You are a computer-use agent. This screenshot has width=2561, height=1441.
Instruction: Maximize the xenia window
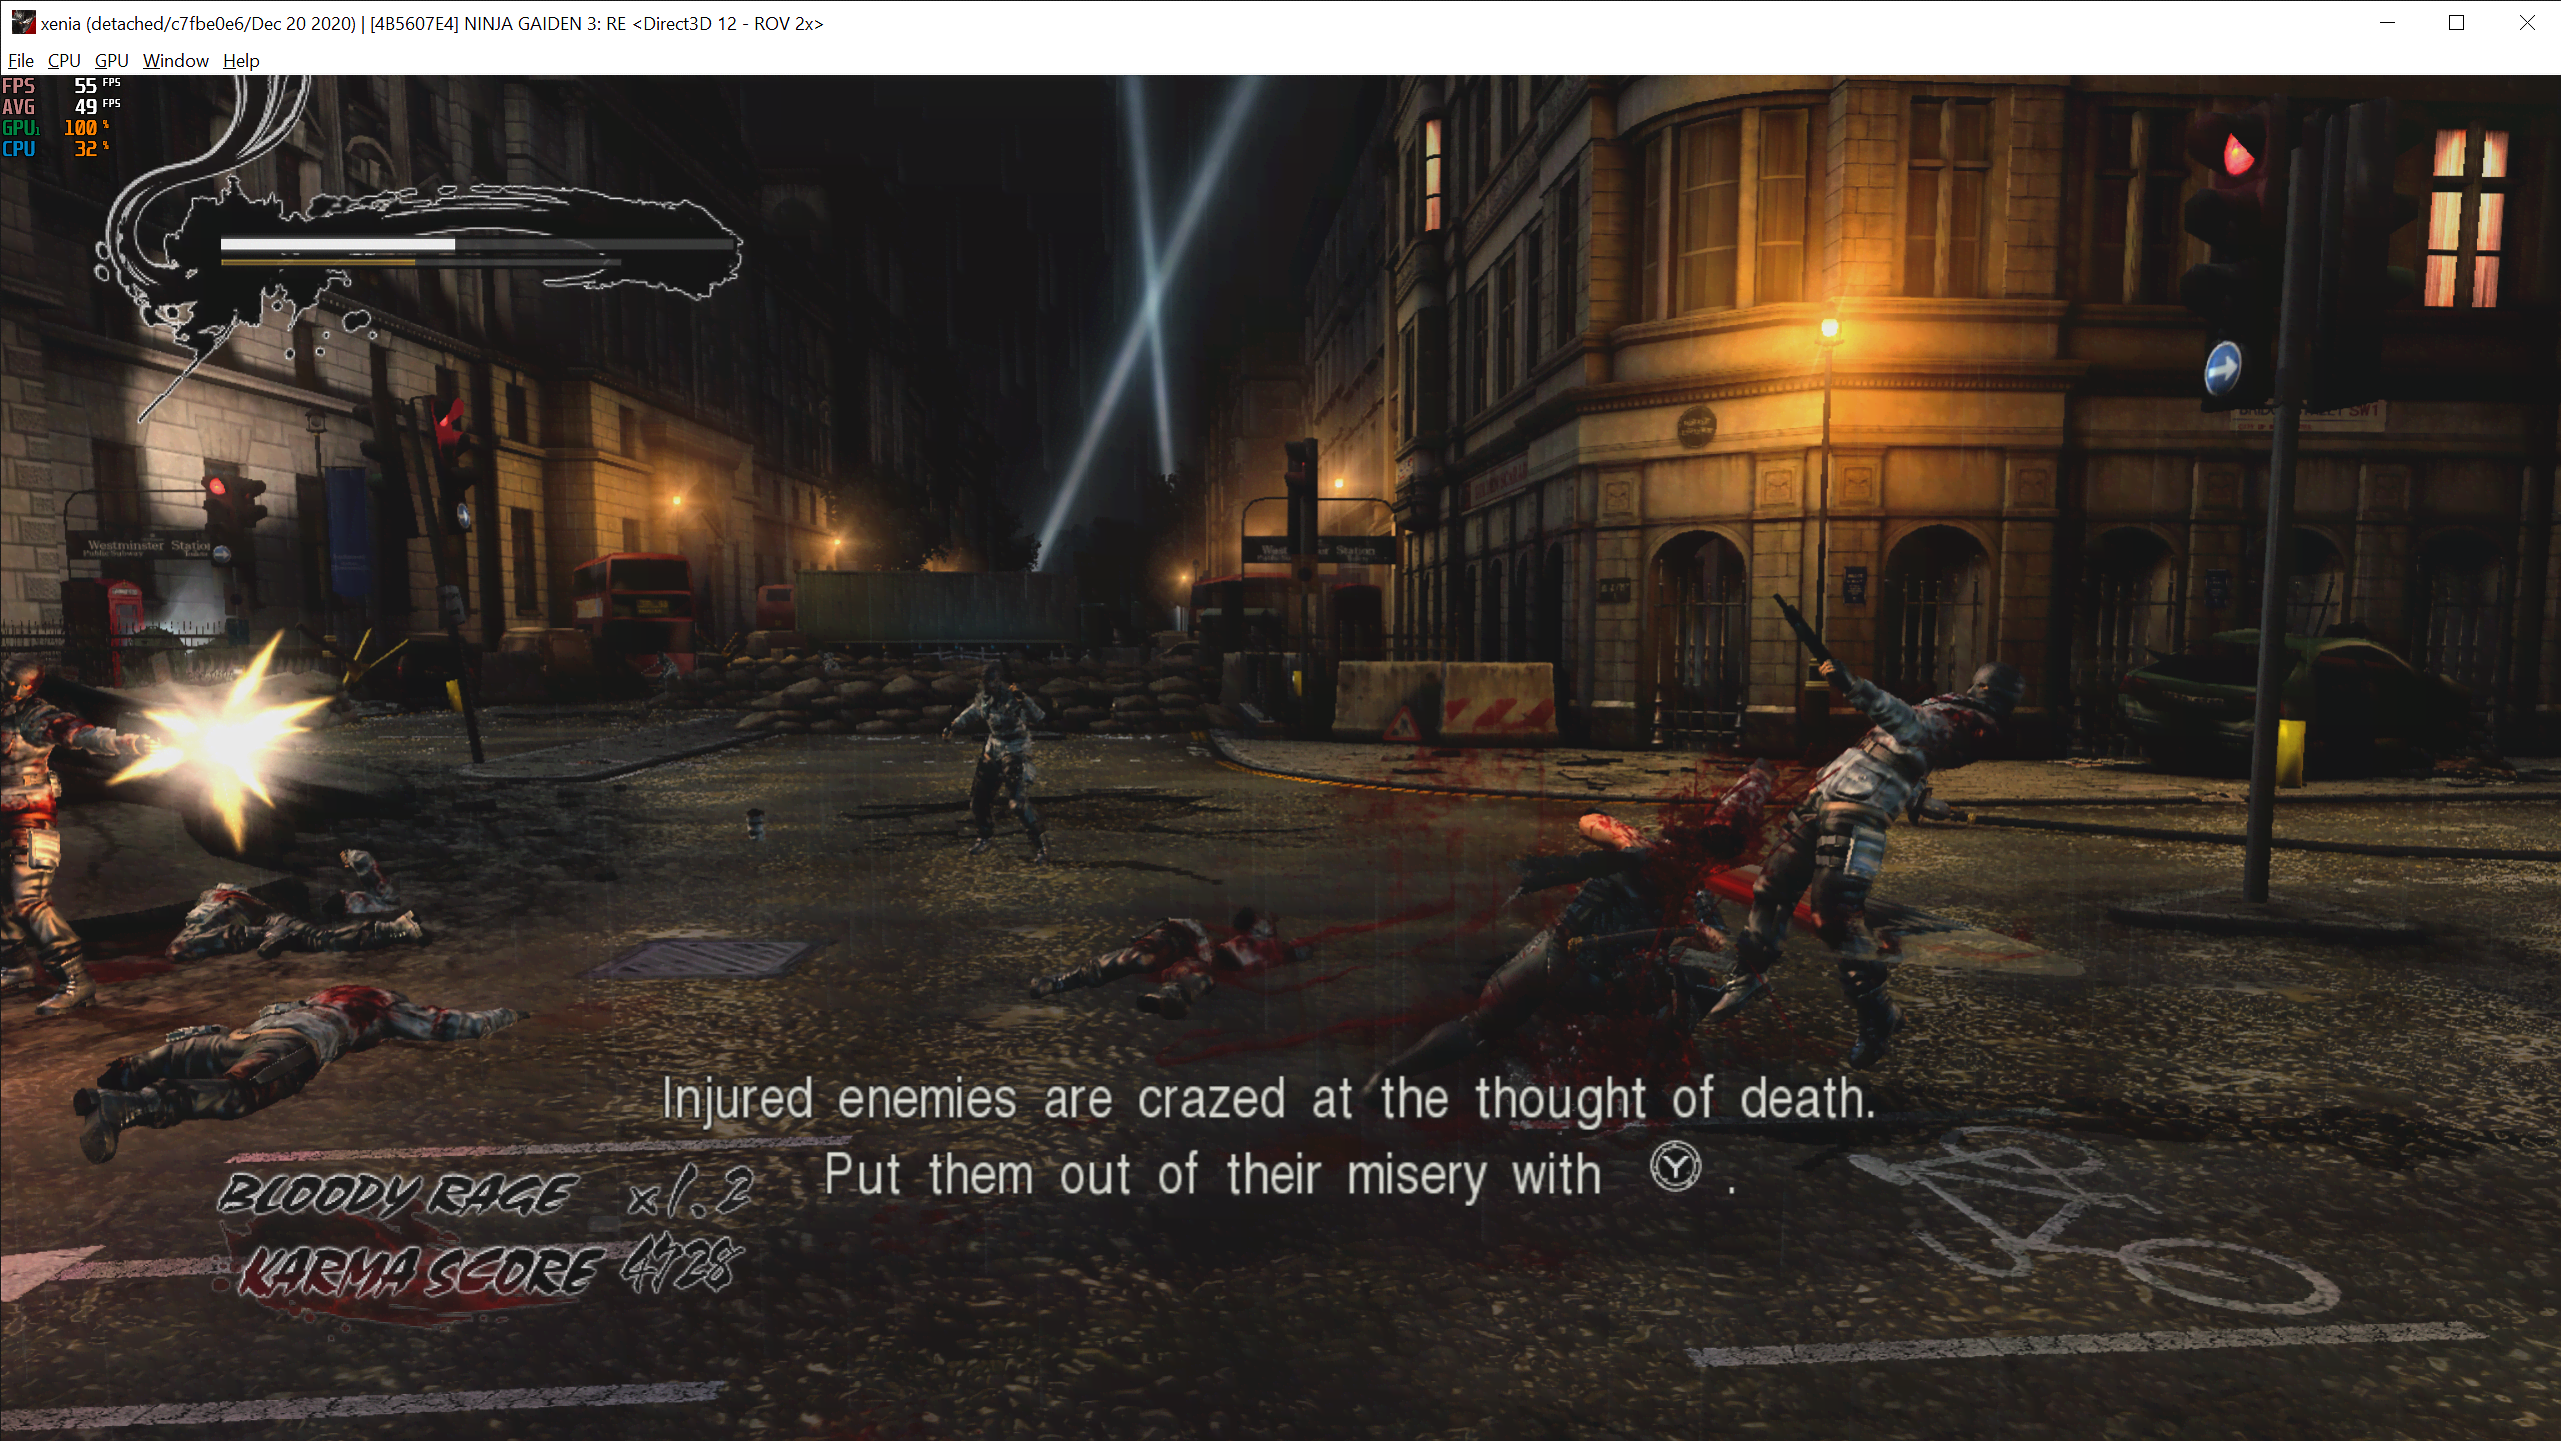(2456, 23)
